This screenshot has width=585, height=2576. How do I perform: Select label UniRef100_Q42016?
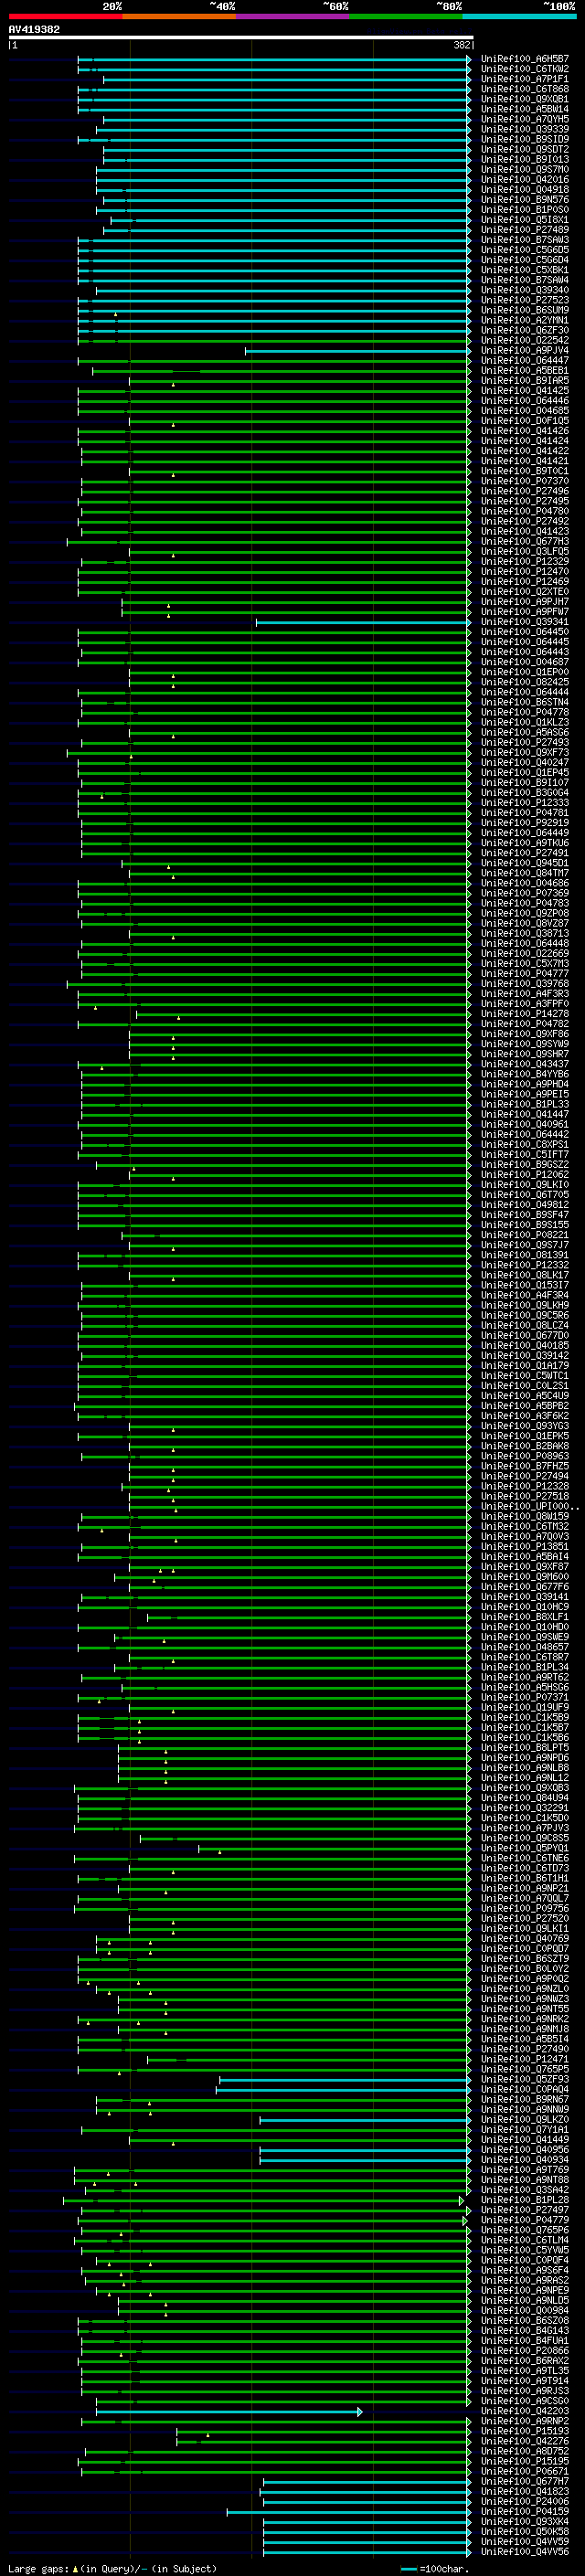524,180
